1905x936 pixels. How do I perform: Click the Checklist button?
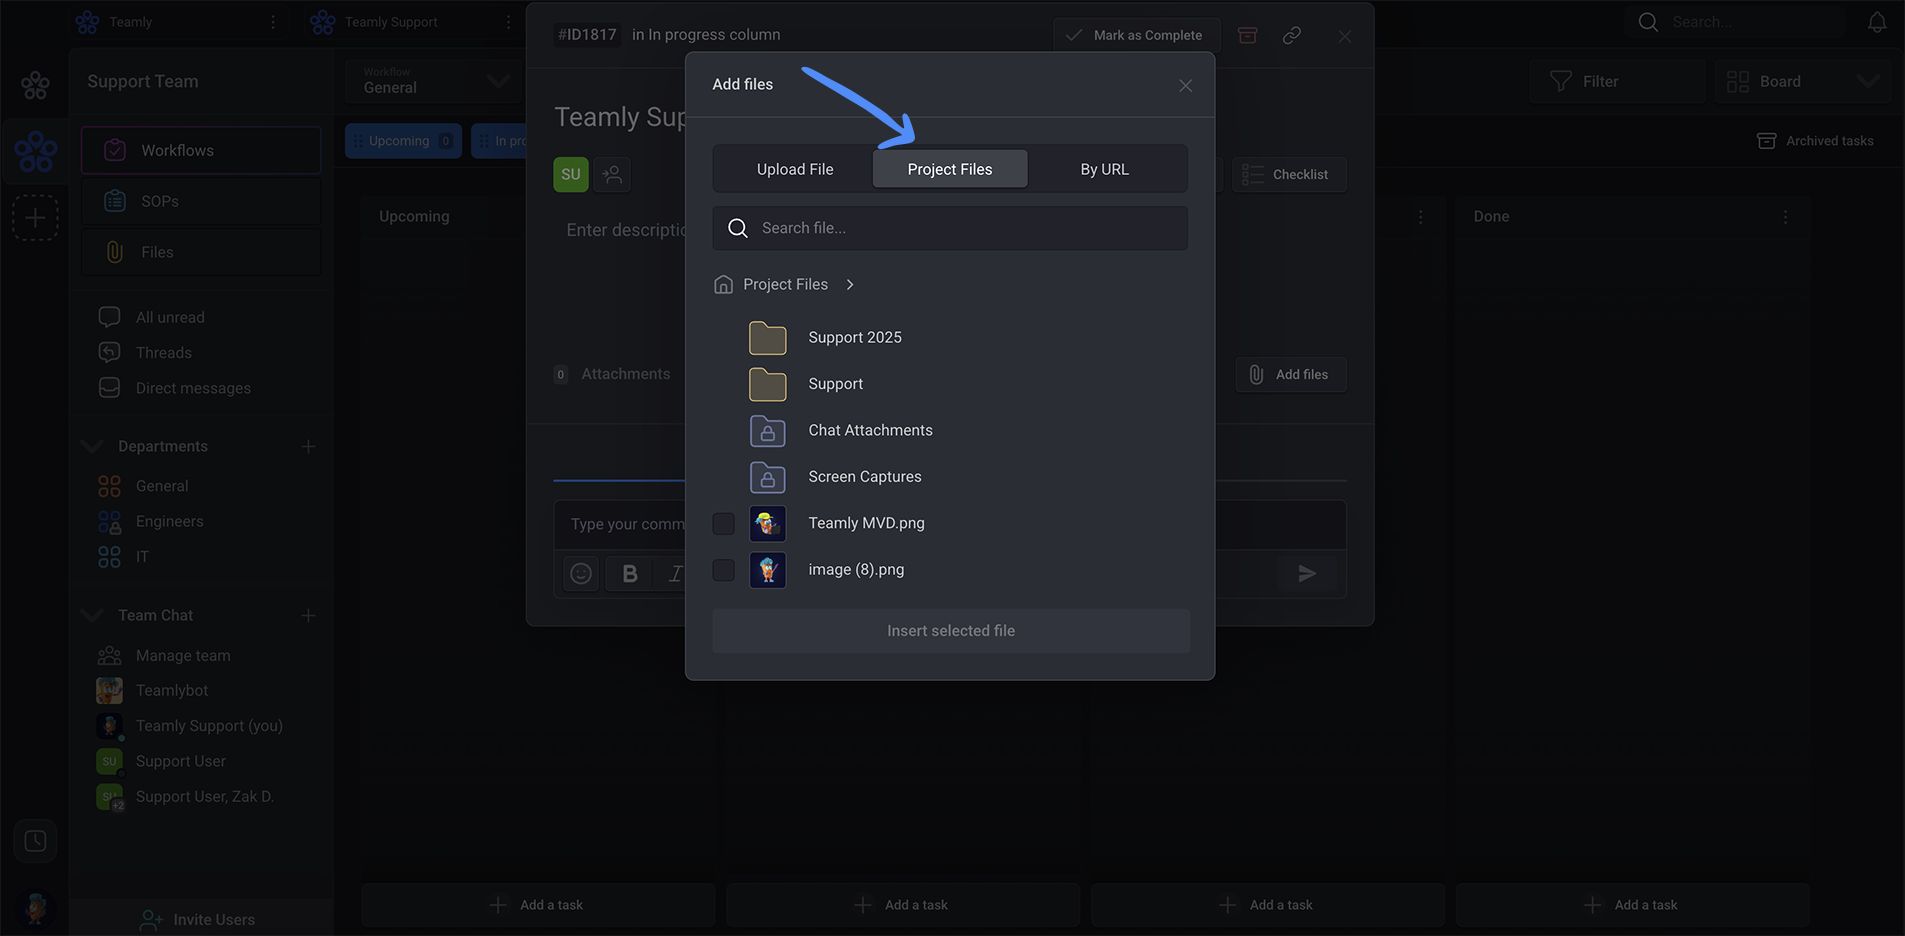pyautogui.click(x=1289, y=175)
